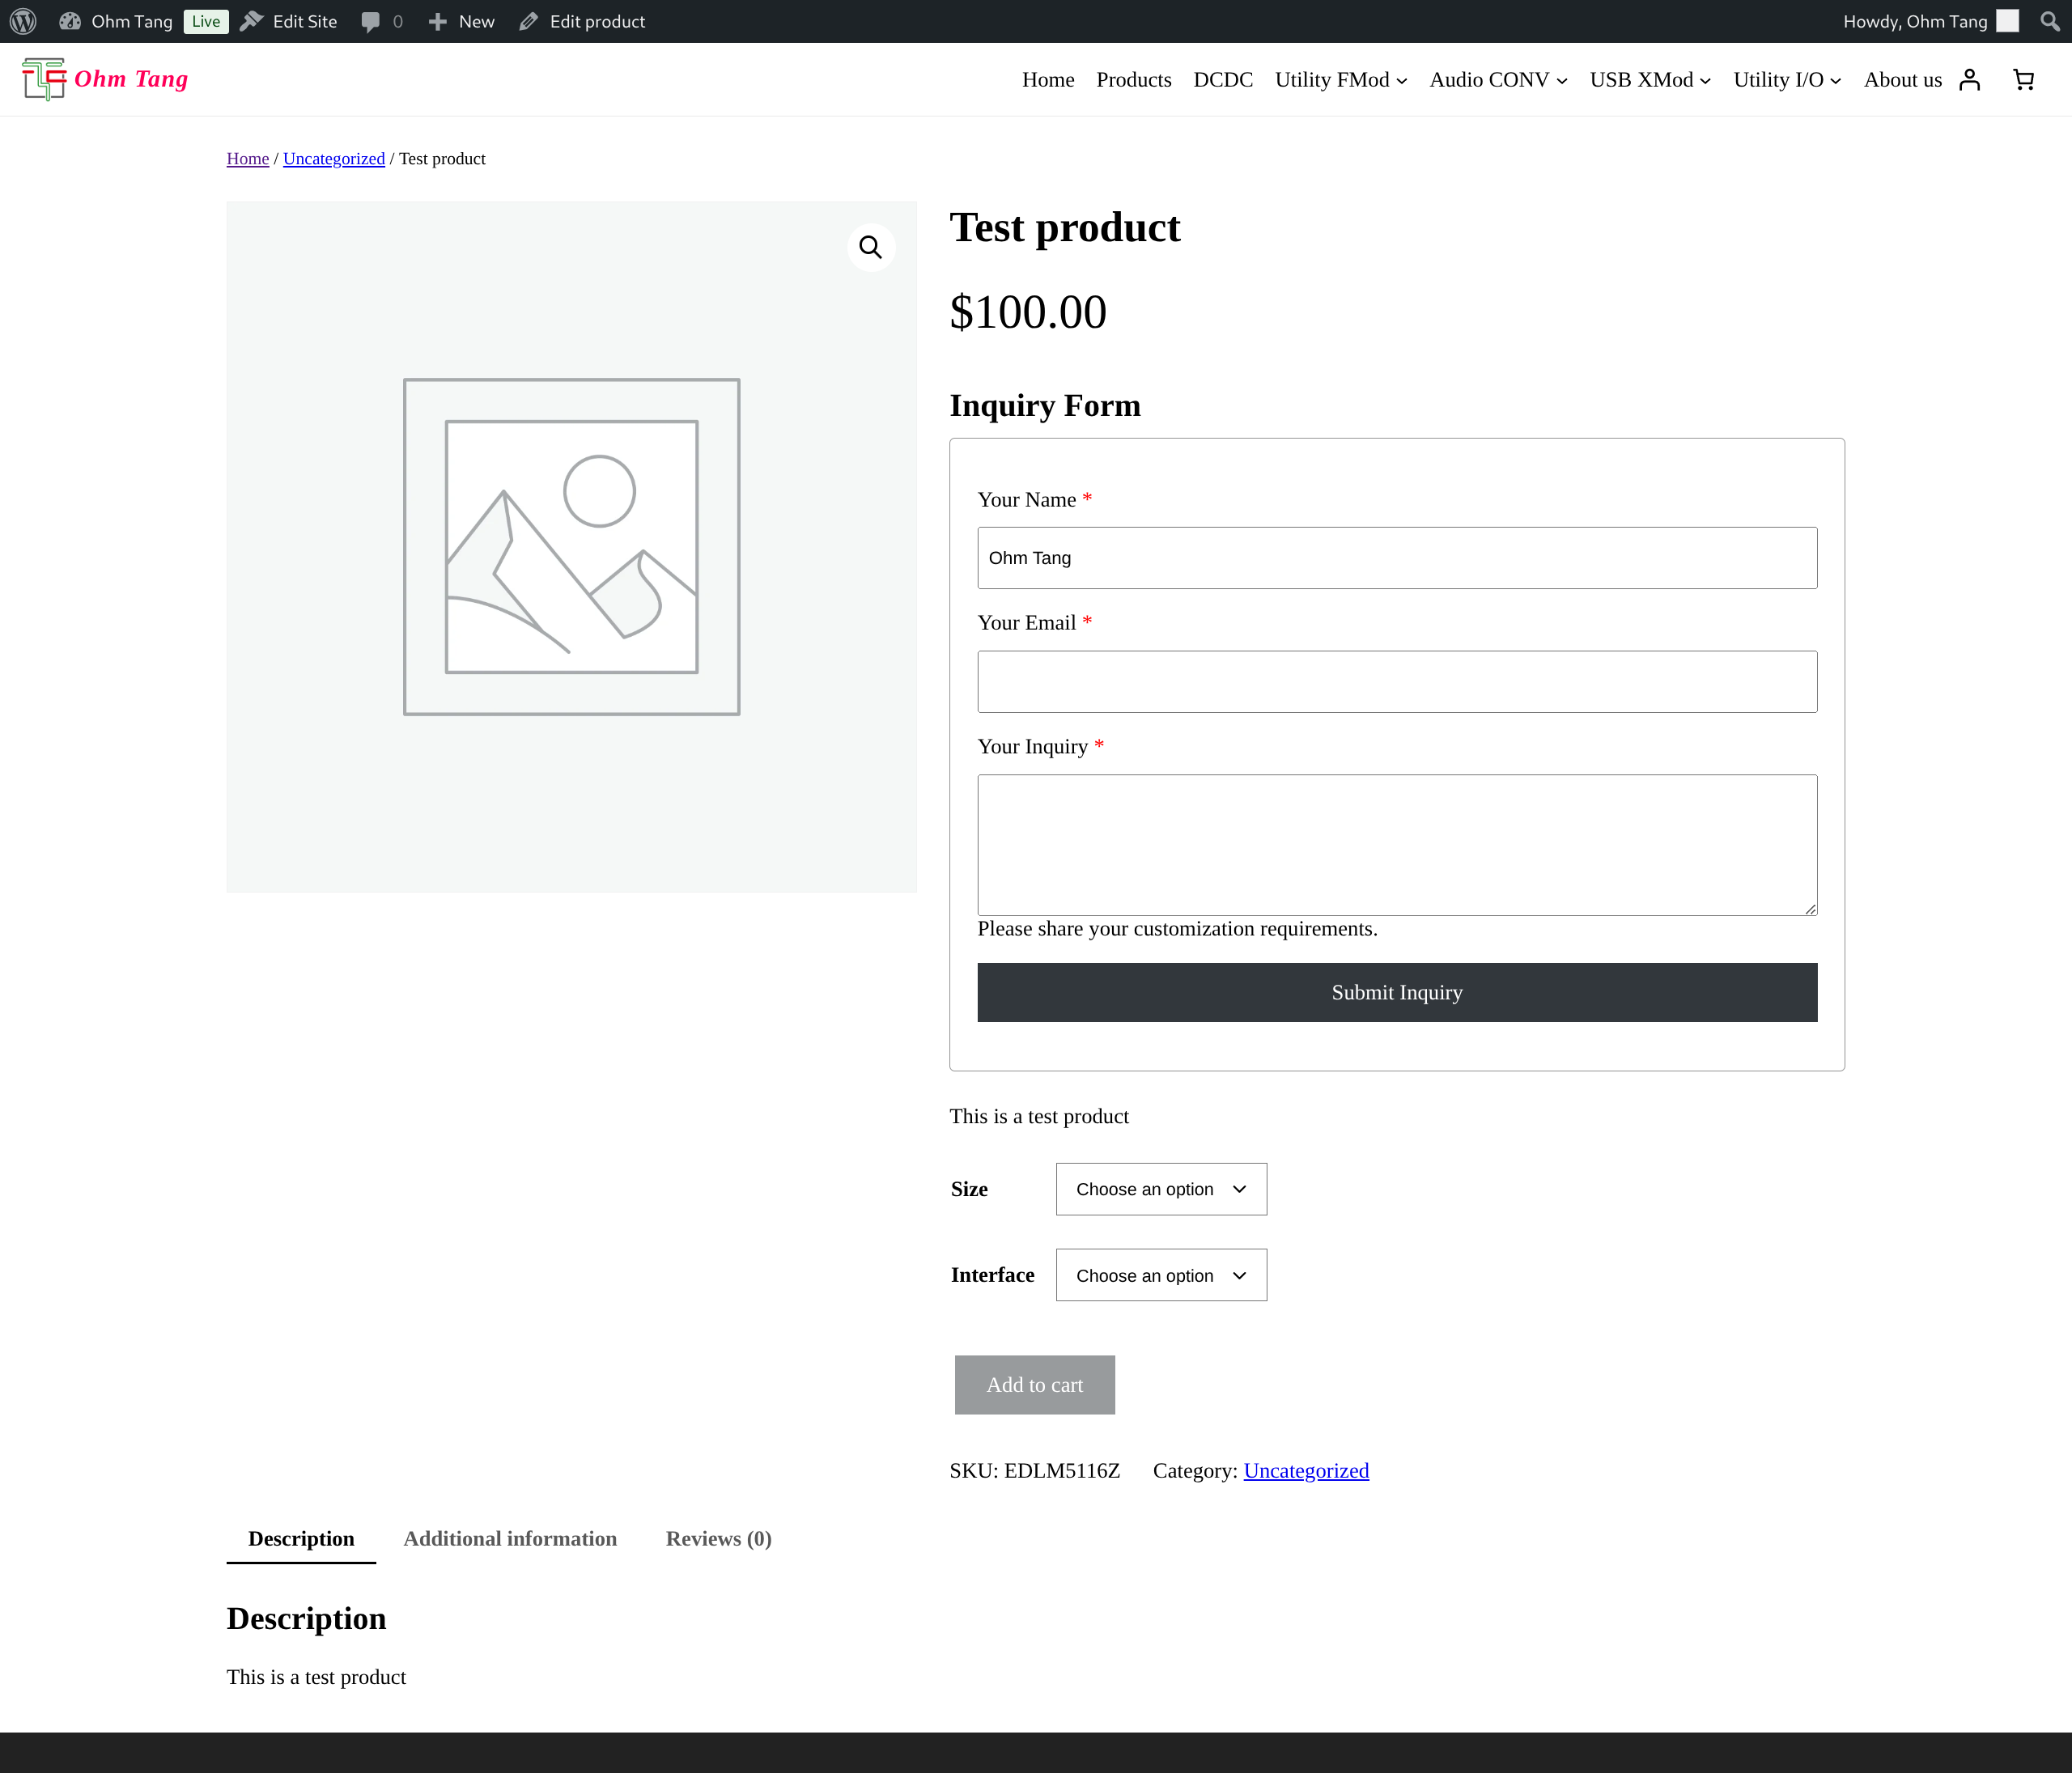Screen dimensions: 2072x1773
Task: Expand the Utility FMod menu
Action: coord(1341,79)
